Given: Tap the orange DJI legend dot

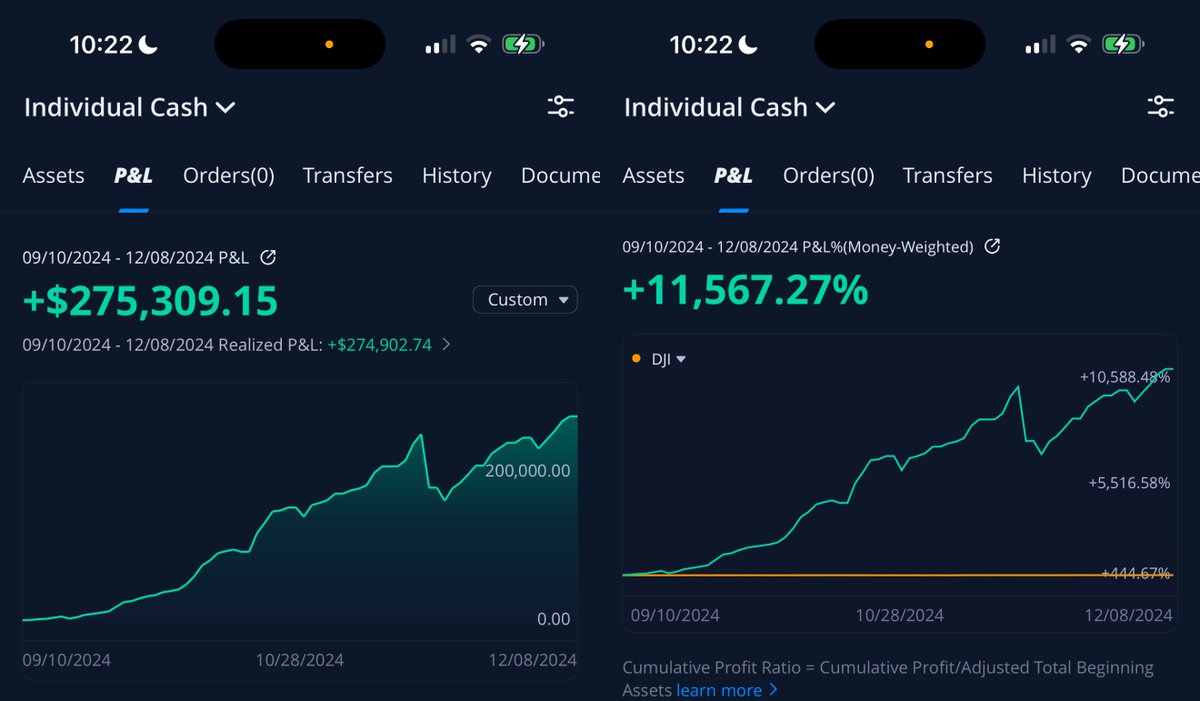Looking at the screenshot, I should (x=637, y=359).
